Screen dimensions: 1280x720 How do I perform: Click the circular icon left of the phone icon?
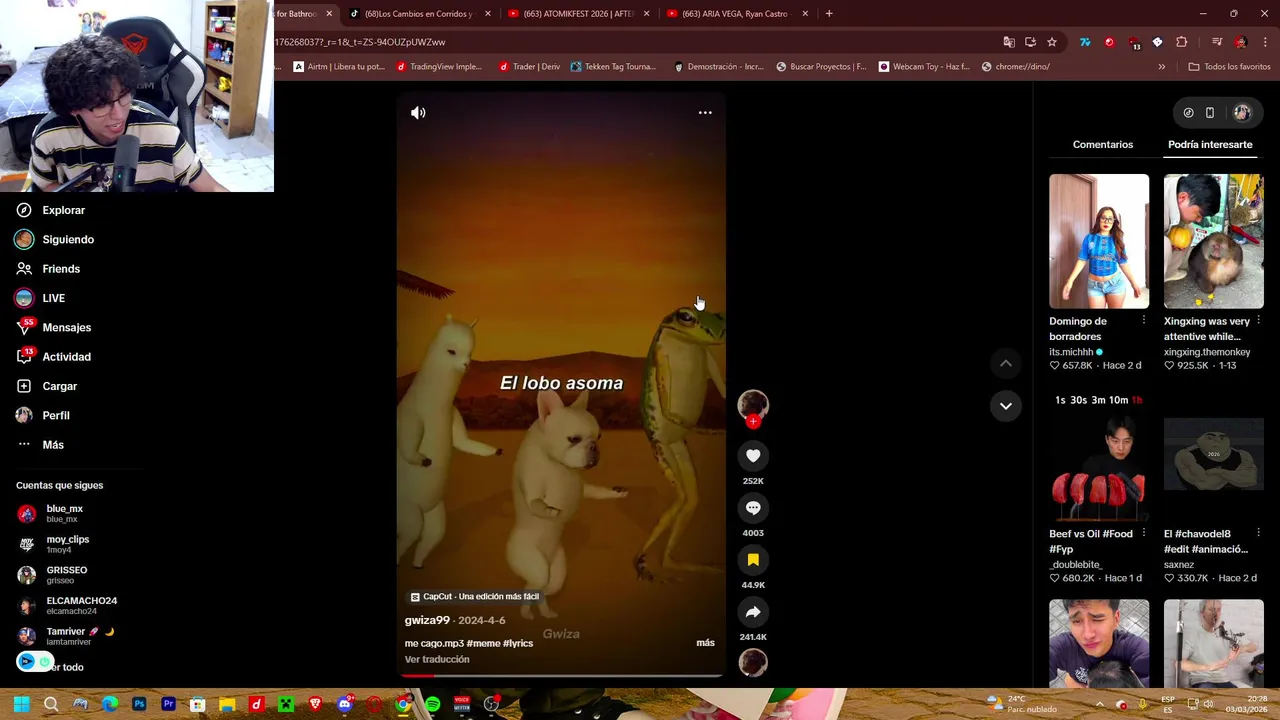1188,113
